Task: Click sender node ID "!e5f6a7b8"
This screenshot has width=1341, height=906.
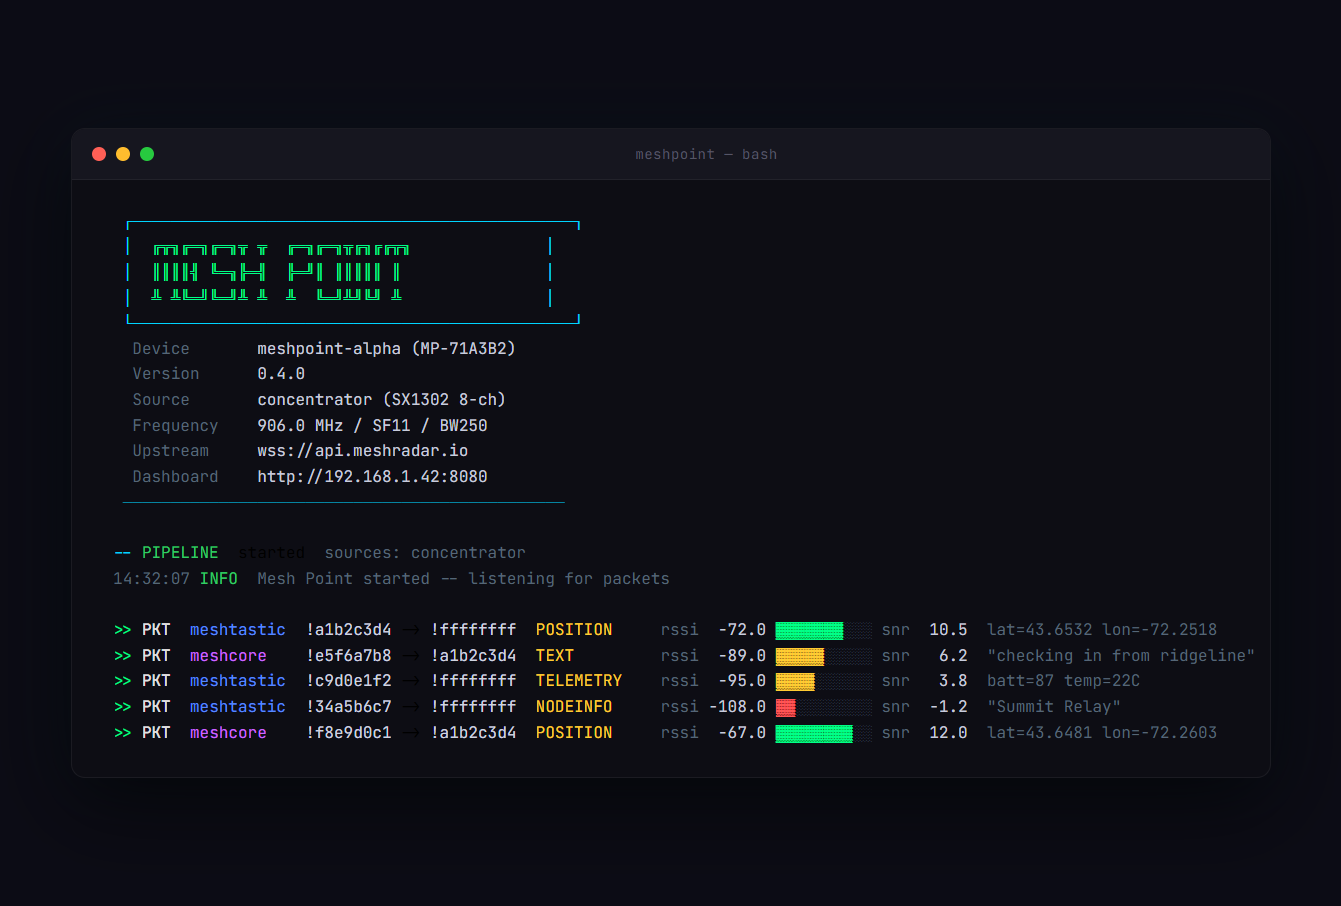Action: 349,656
